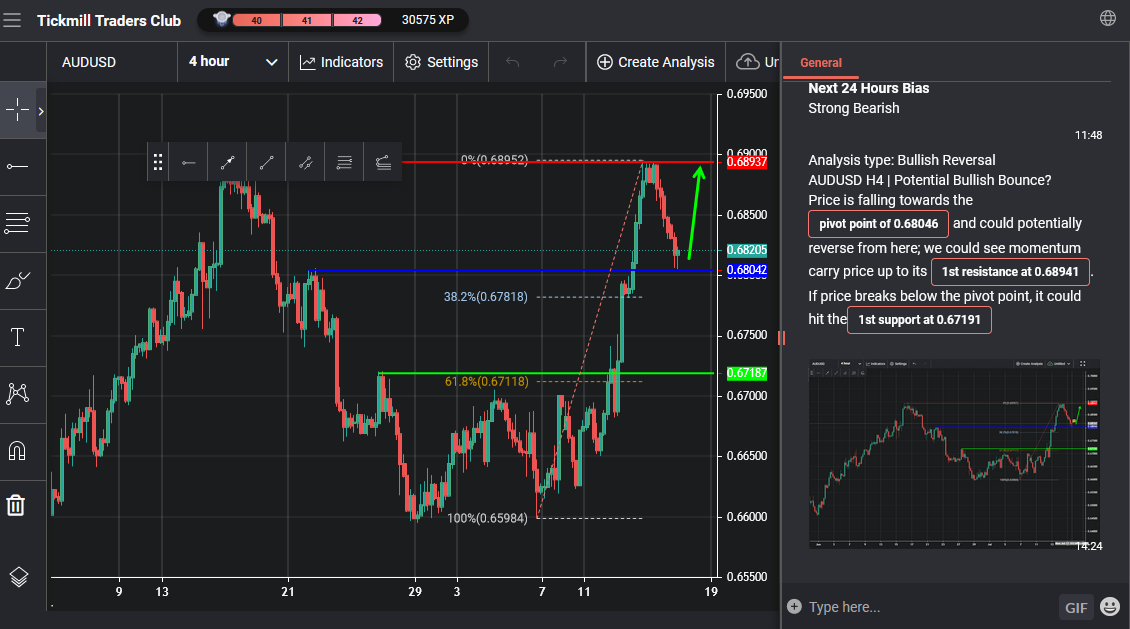Screen dimensions: 1130x629
Task: Open the chart thumbnail in chat
Action: [954, 453]
